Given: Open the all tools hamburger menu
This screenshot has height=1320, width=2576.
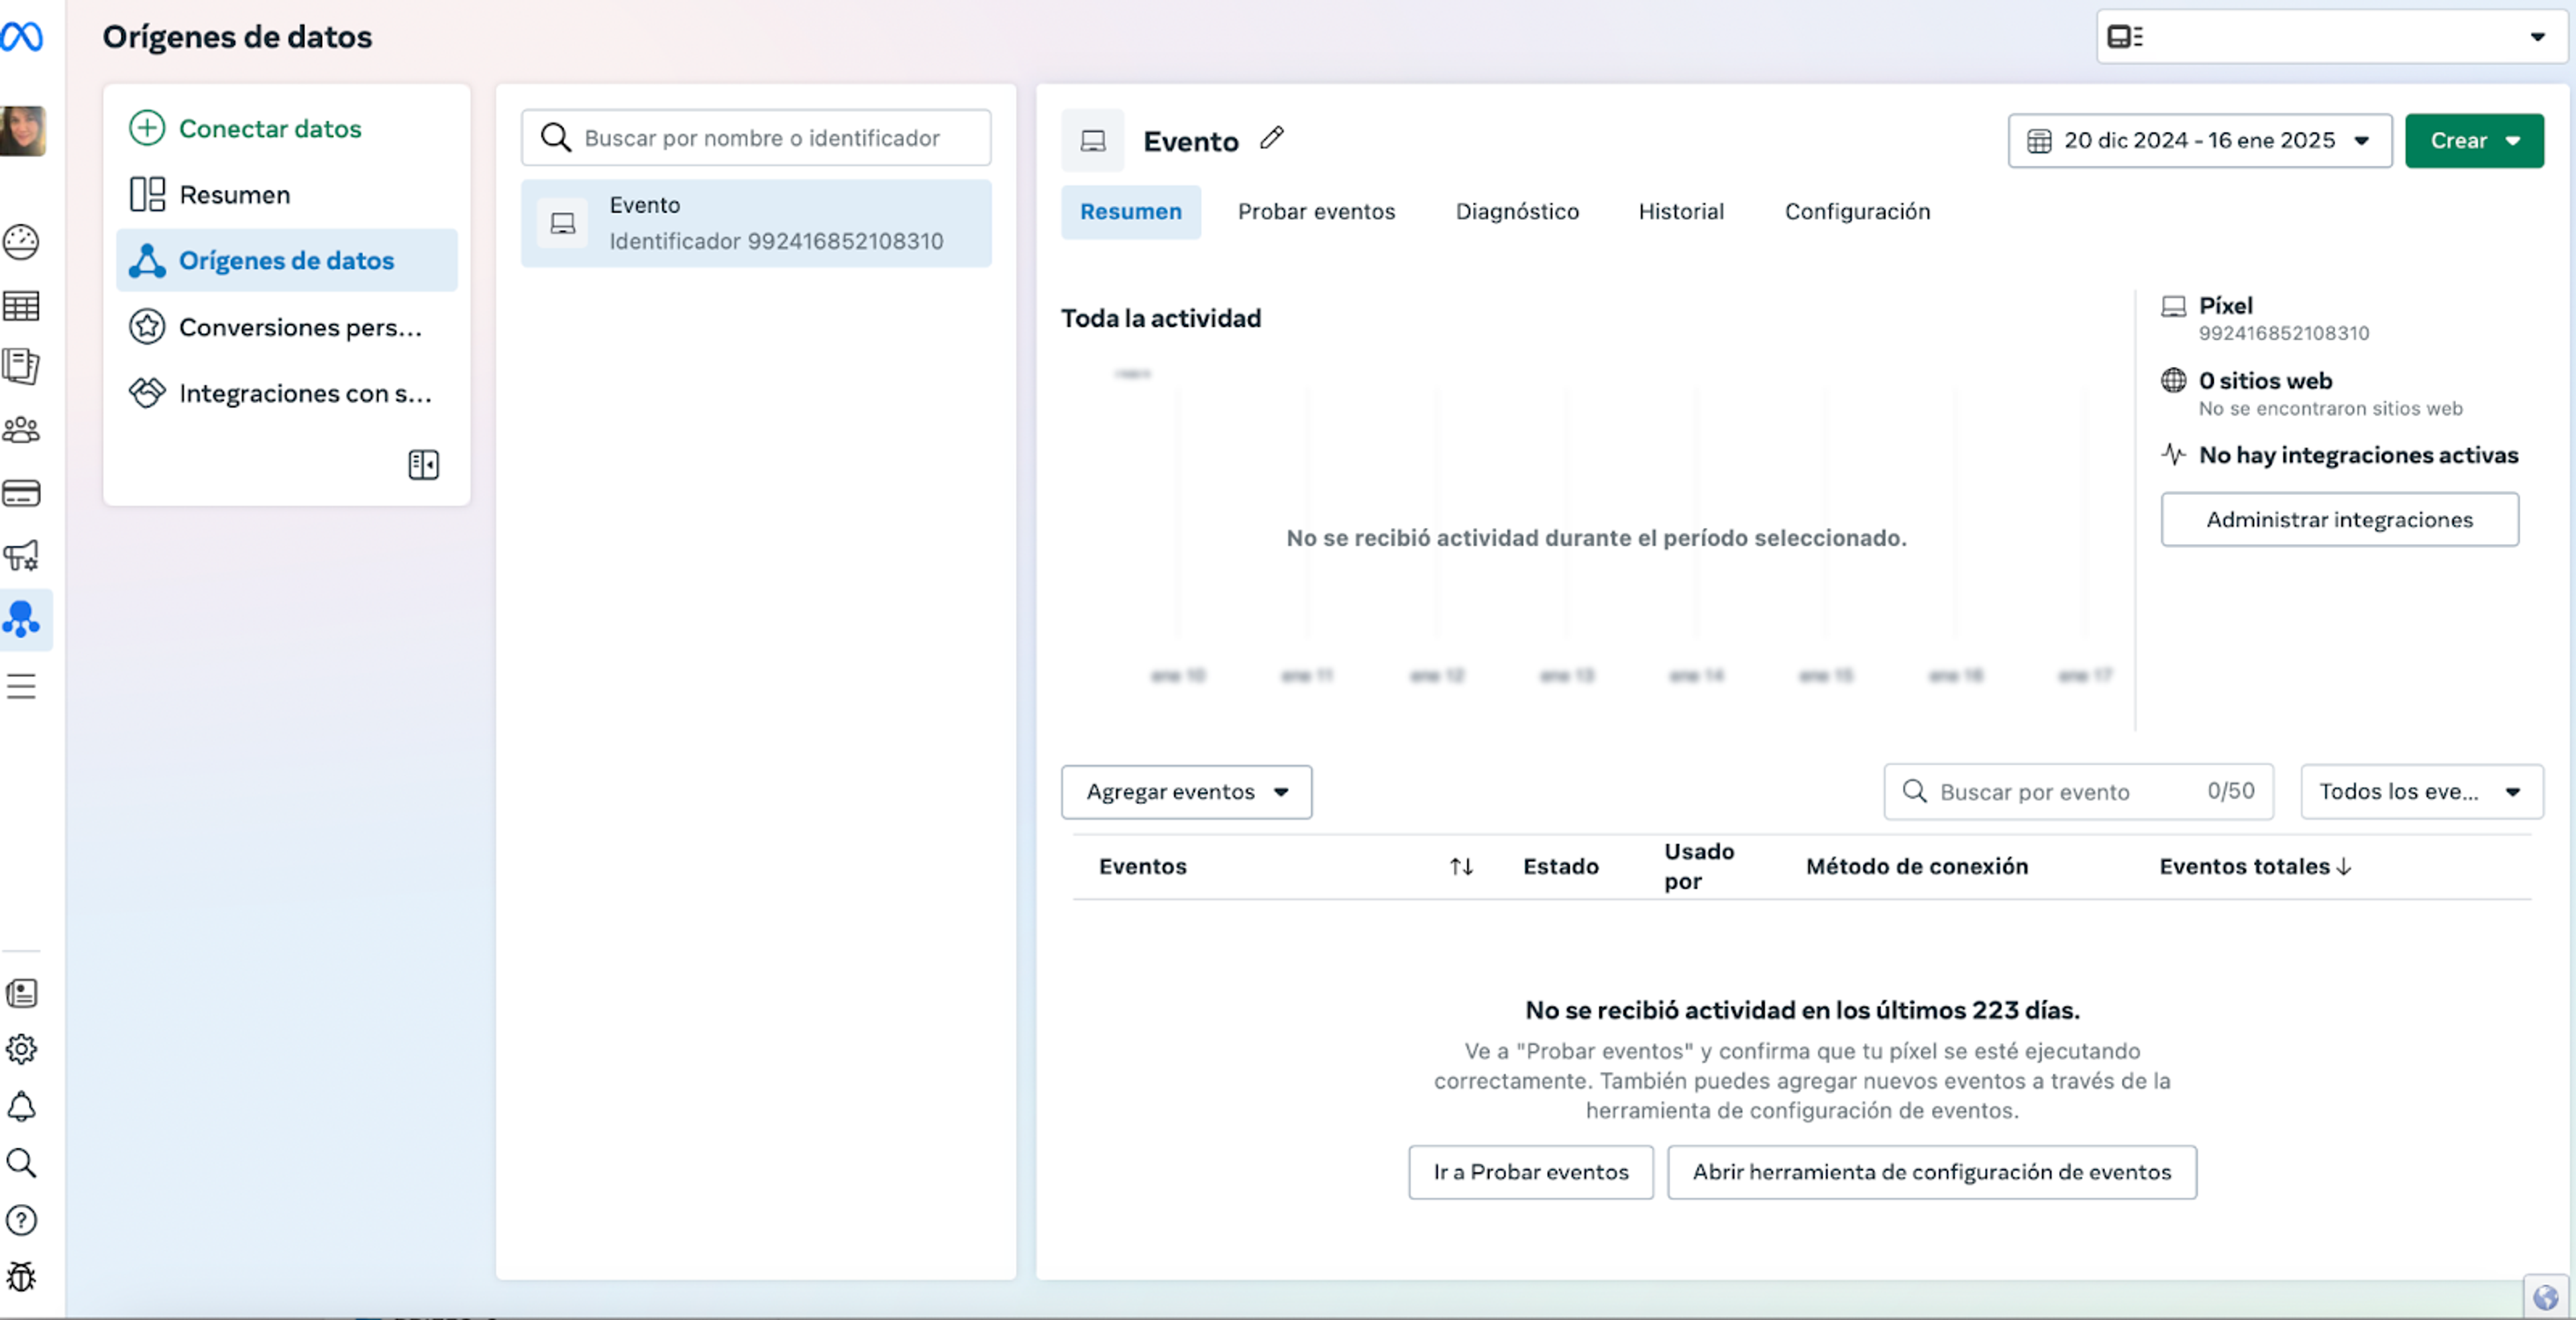Looking at the screenshot, I should click(21, 686).
